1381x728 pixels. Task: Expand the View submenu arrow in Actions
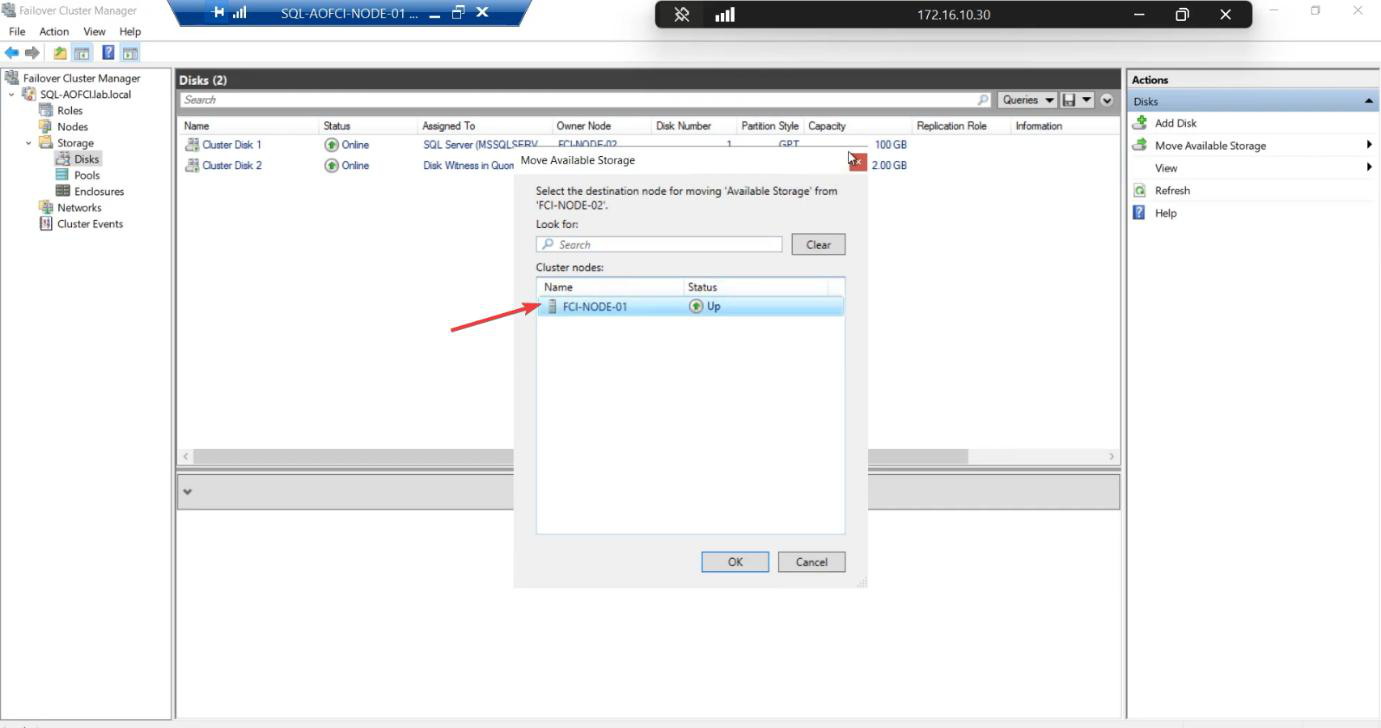click(1369, 167)
